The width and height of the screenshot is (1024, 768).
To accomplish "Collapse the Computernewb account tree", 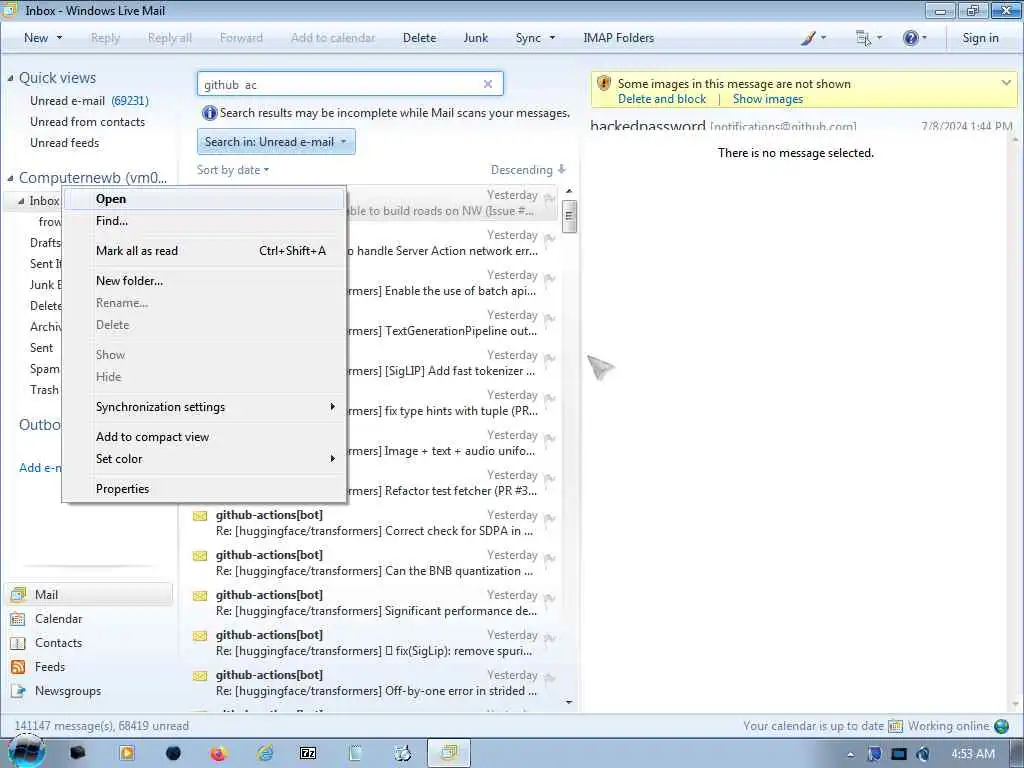I will (x=10, y=178).
